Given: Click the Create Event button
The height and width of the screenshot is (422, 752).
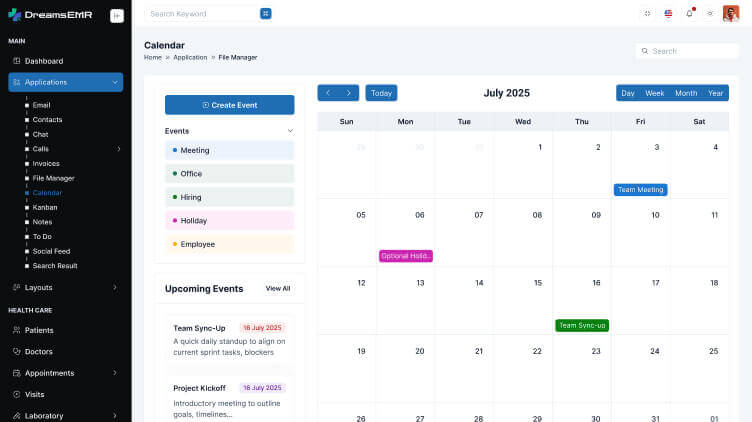Looking at the screenshot, I should pos(230,105).
